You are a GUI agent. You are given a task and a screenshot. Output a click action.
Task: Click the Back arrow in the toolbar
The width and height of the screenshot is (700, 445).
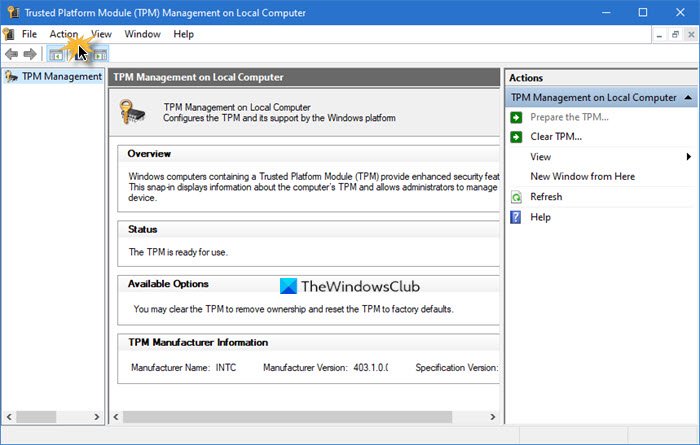click(x=12, y=54)
